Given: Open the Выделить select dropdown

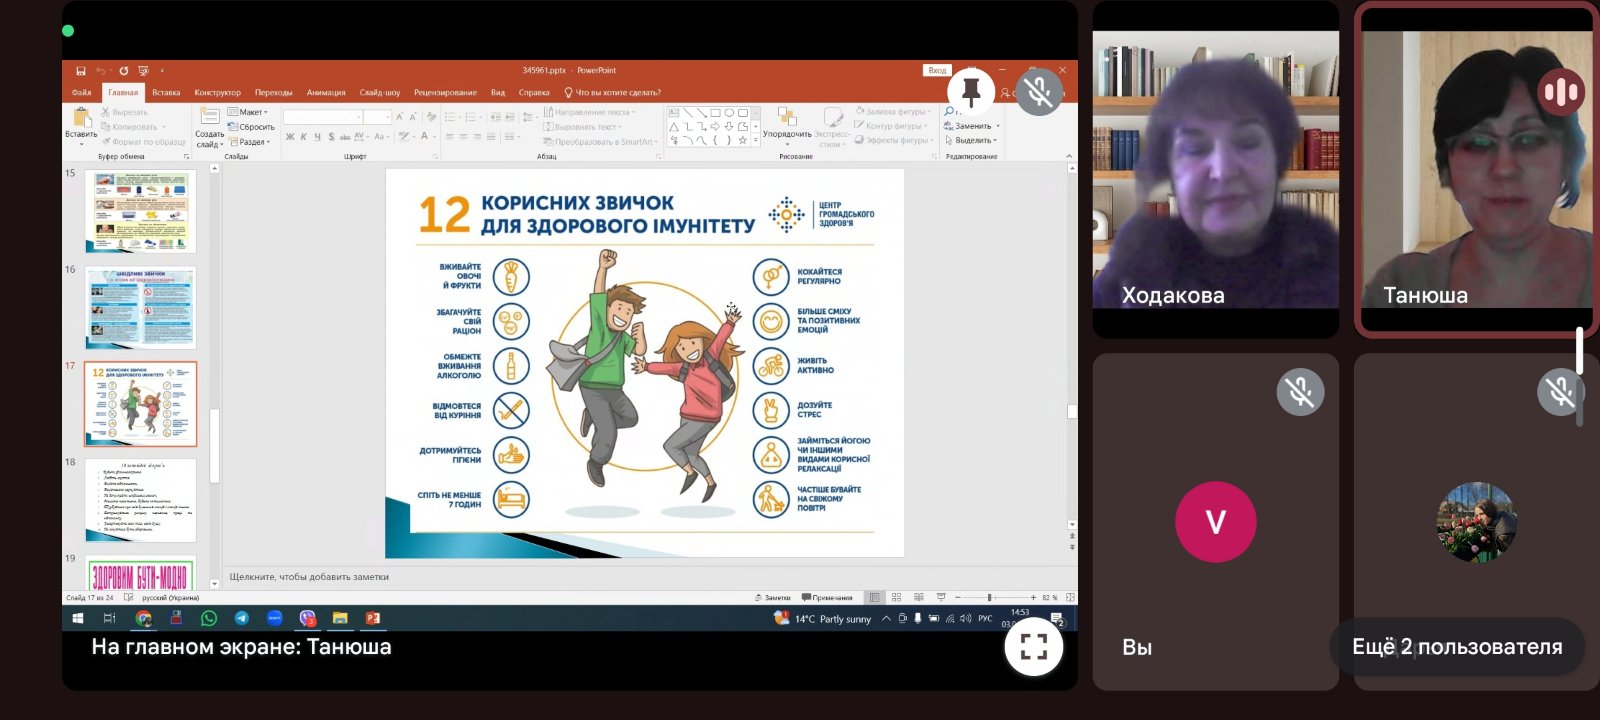Looking at the screenshot, I should [x=972, y=141].
